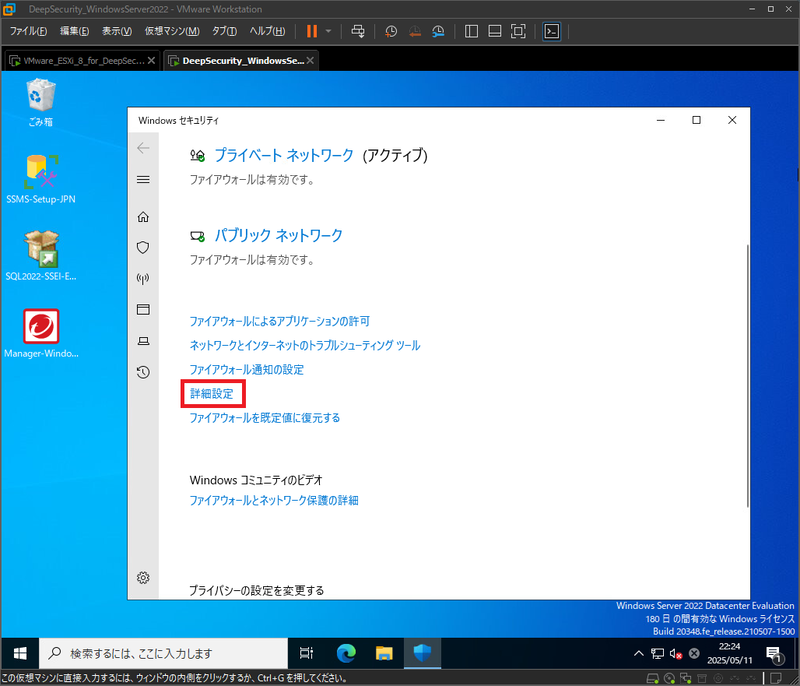
Task: Open the ヘルプ(H) menu
Action: click(x=267, y=31)
